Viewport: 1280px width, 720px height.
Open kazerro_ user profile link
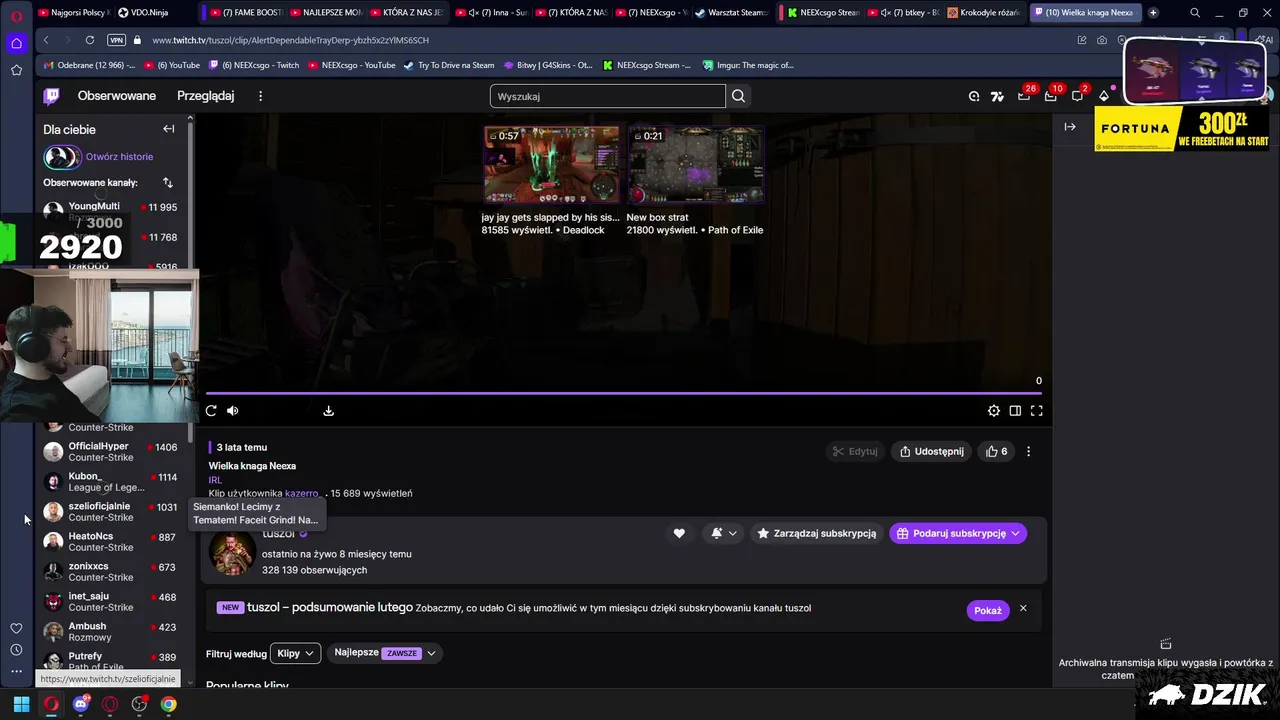[x=304, y=493]
